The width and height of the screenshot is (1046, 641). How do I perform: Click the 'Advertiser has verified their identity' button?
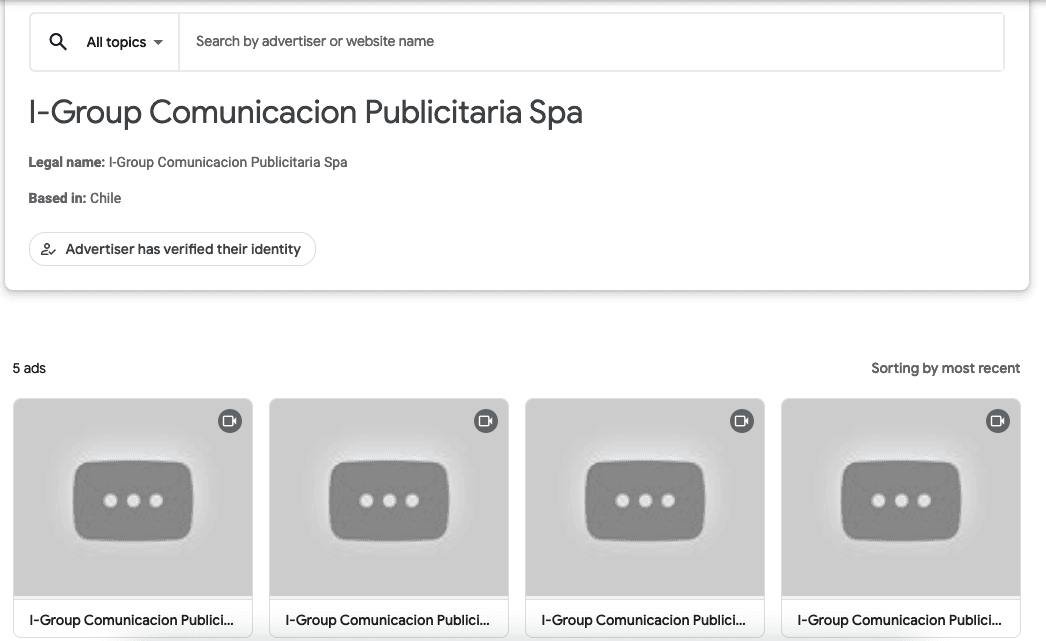point(172,249)
